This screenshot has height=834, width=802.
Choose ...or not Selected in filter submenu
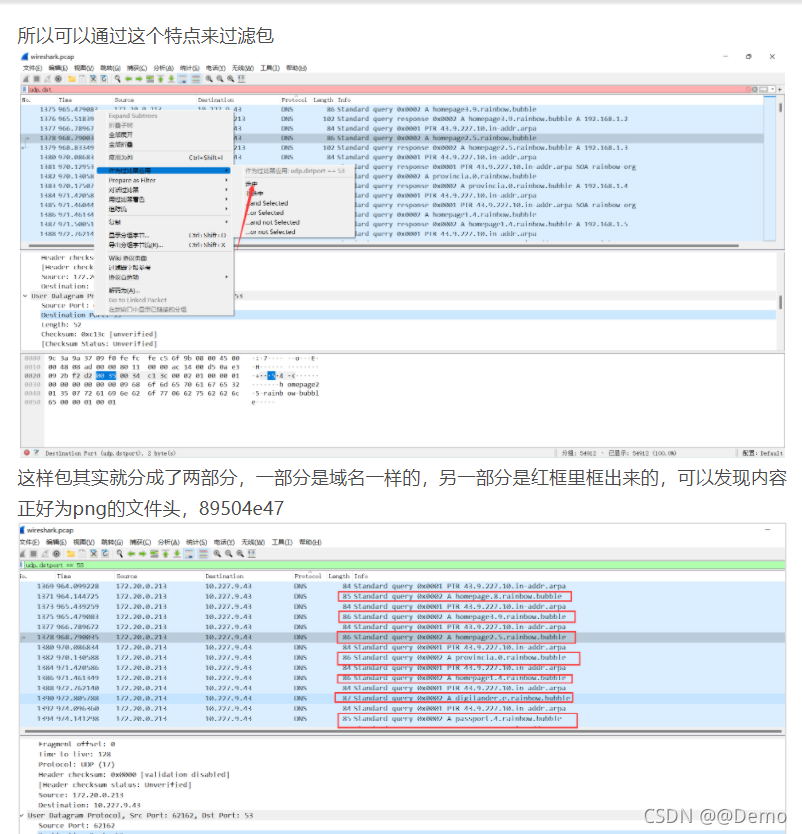271,232
